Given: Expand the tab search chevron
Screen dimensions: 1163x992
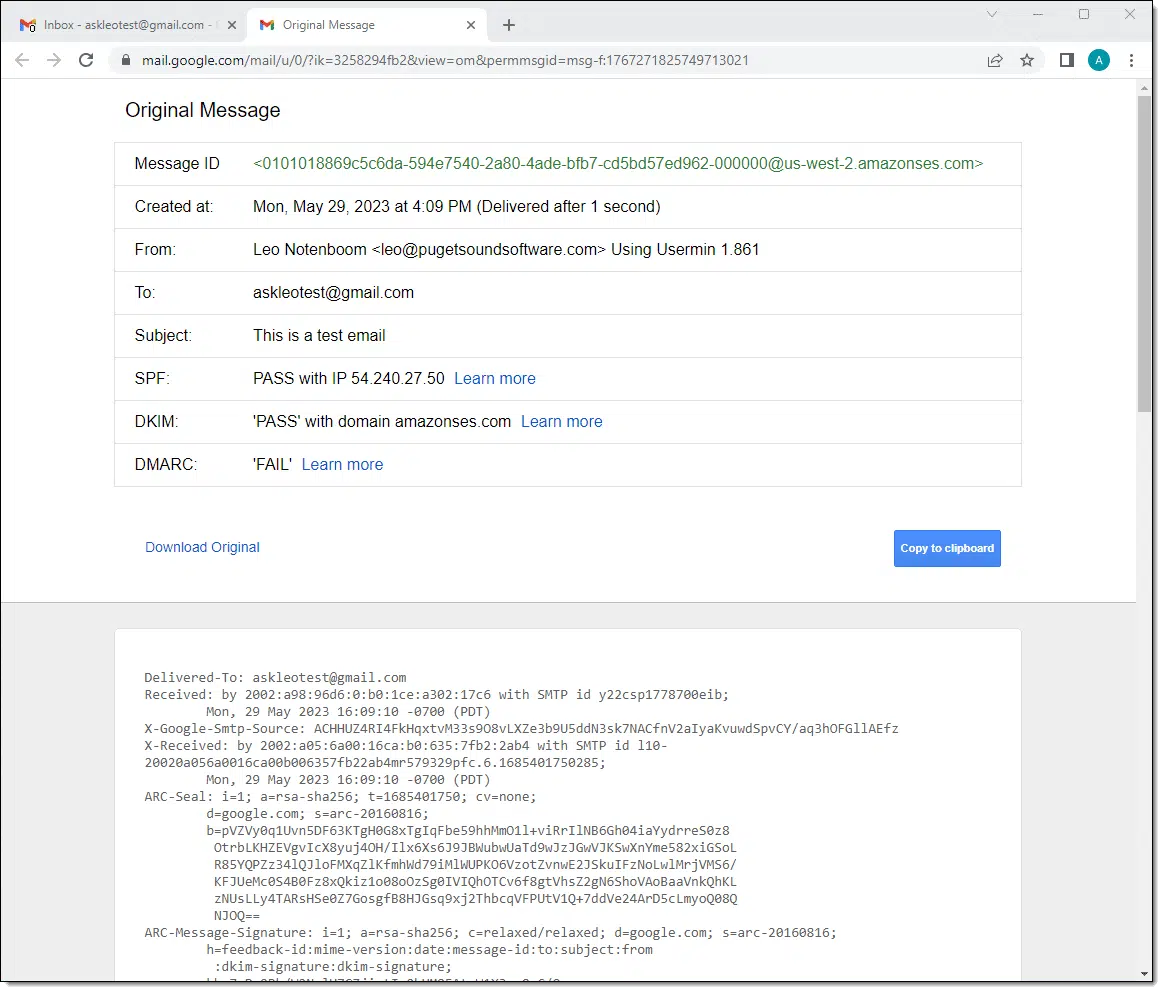Looking at the screenshot, I should click(992, 14).
